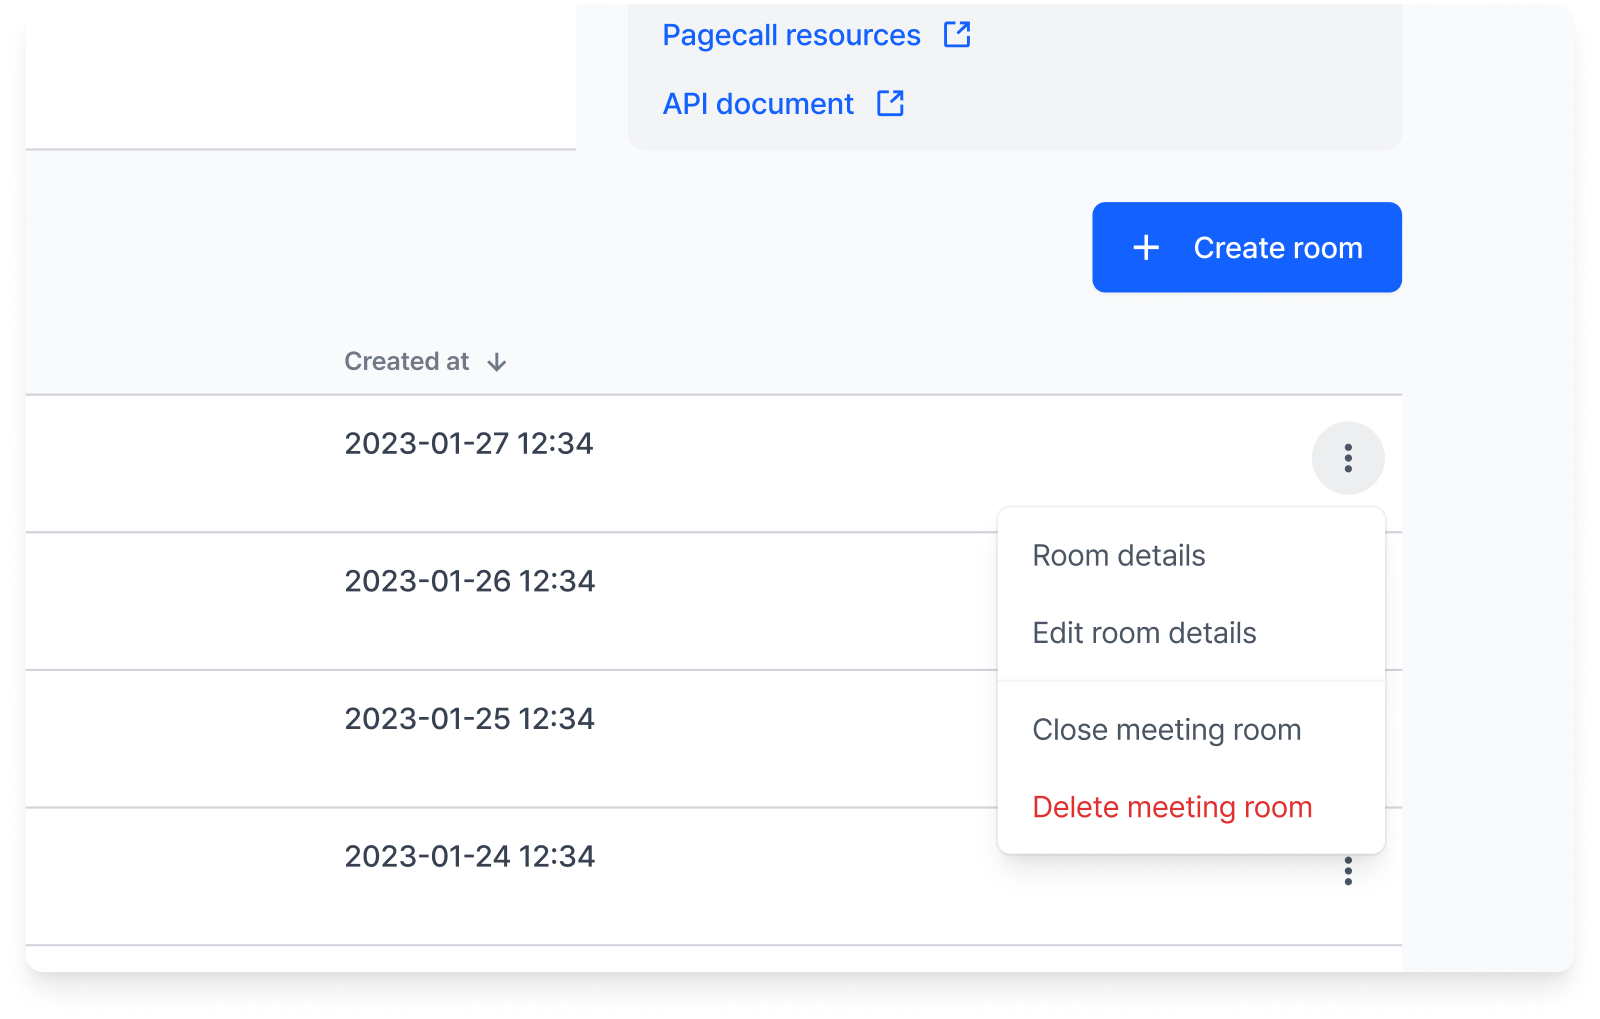Toggle the Created at sort arrow
Image resolution: width=1600 pixels, height=1019 pixels.
(x=497, y=362)
